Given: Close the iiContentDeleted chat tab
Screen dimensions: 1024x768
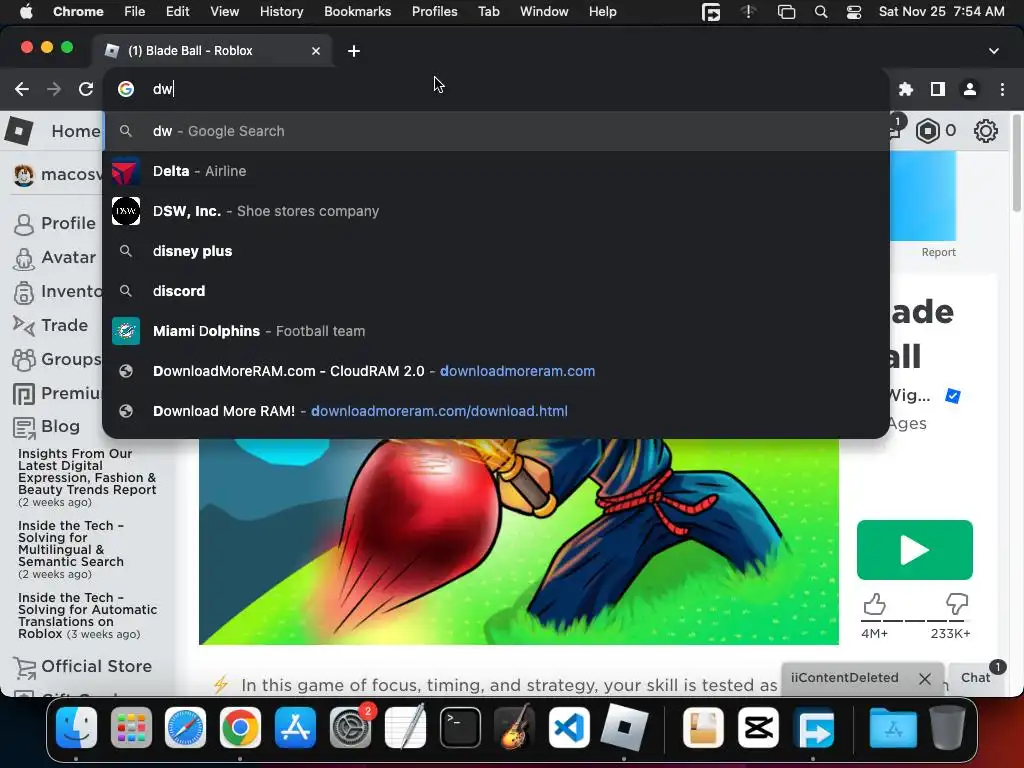Looking at the screenshot, I should coord(925,679).
